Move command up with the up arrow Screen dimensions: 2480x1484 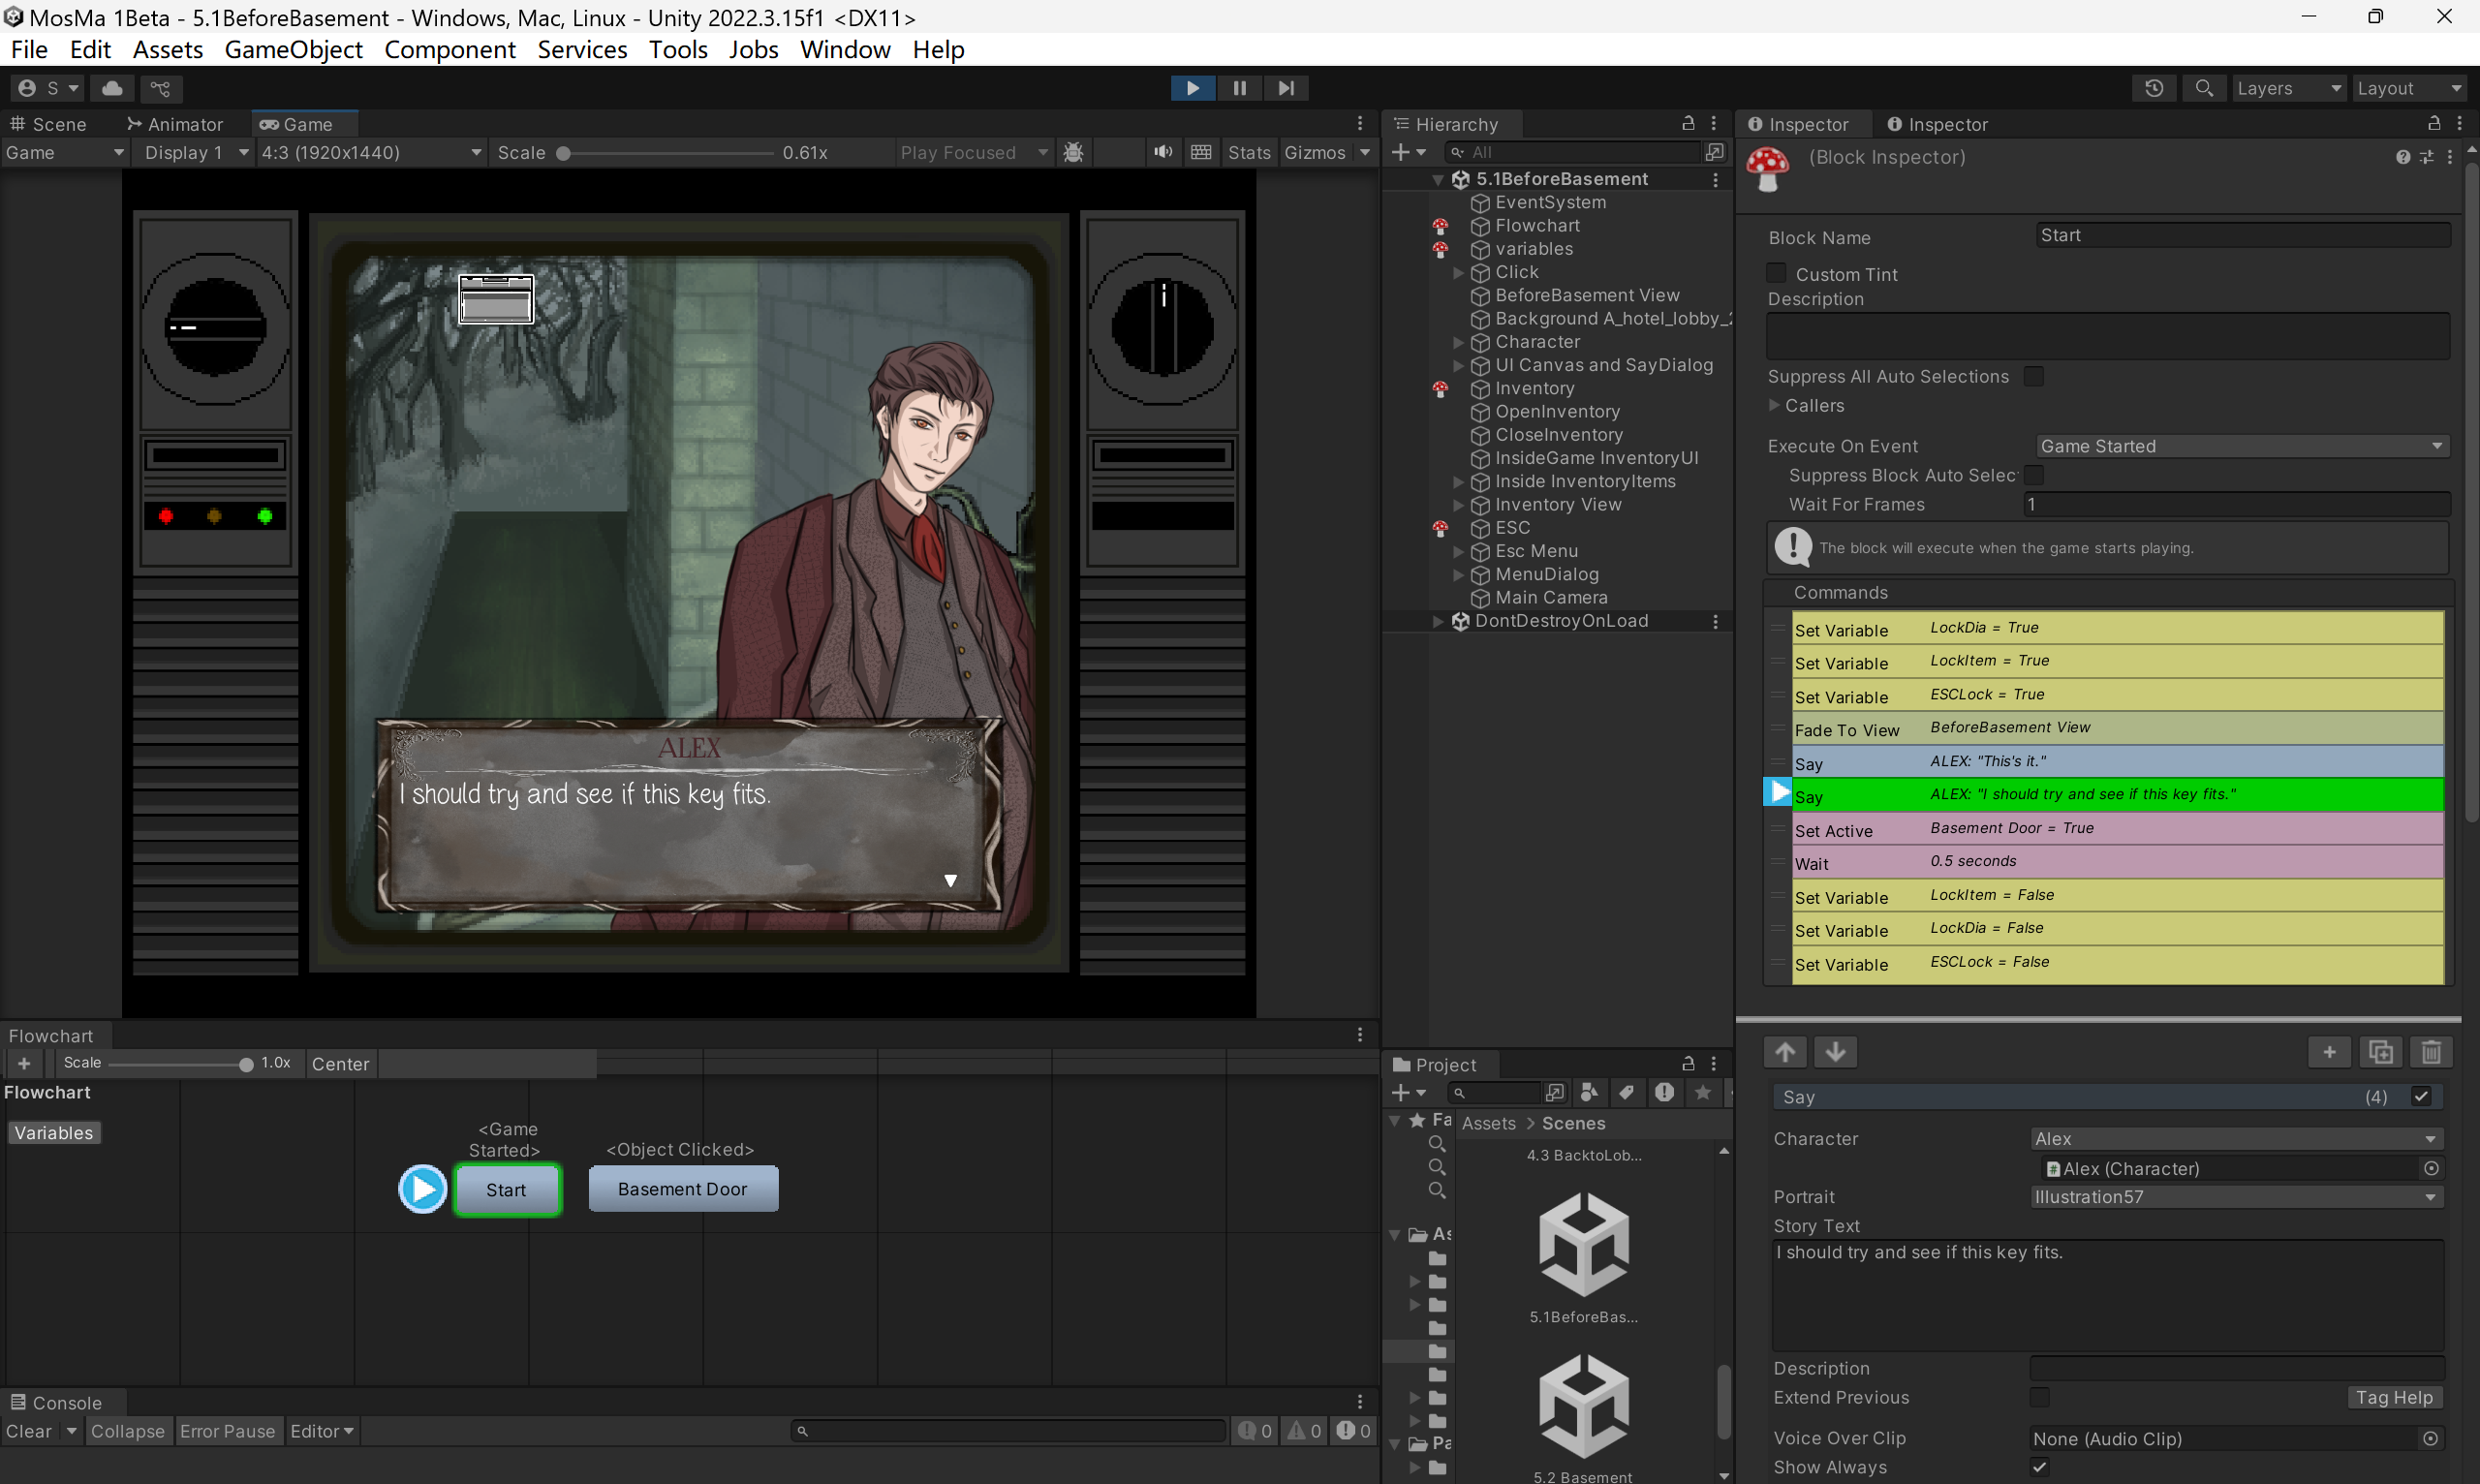1785,1052
